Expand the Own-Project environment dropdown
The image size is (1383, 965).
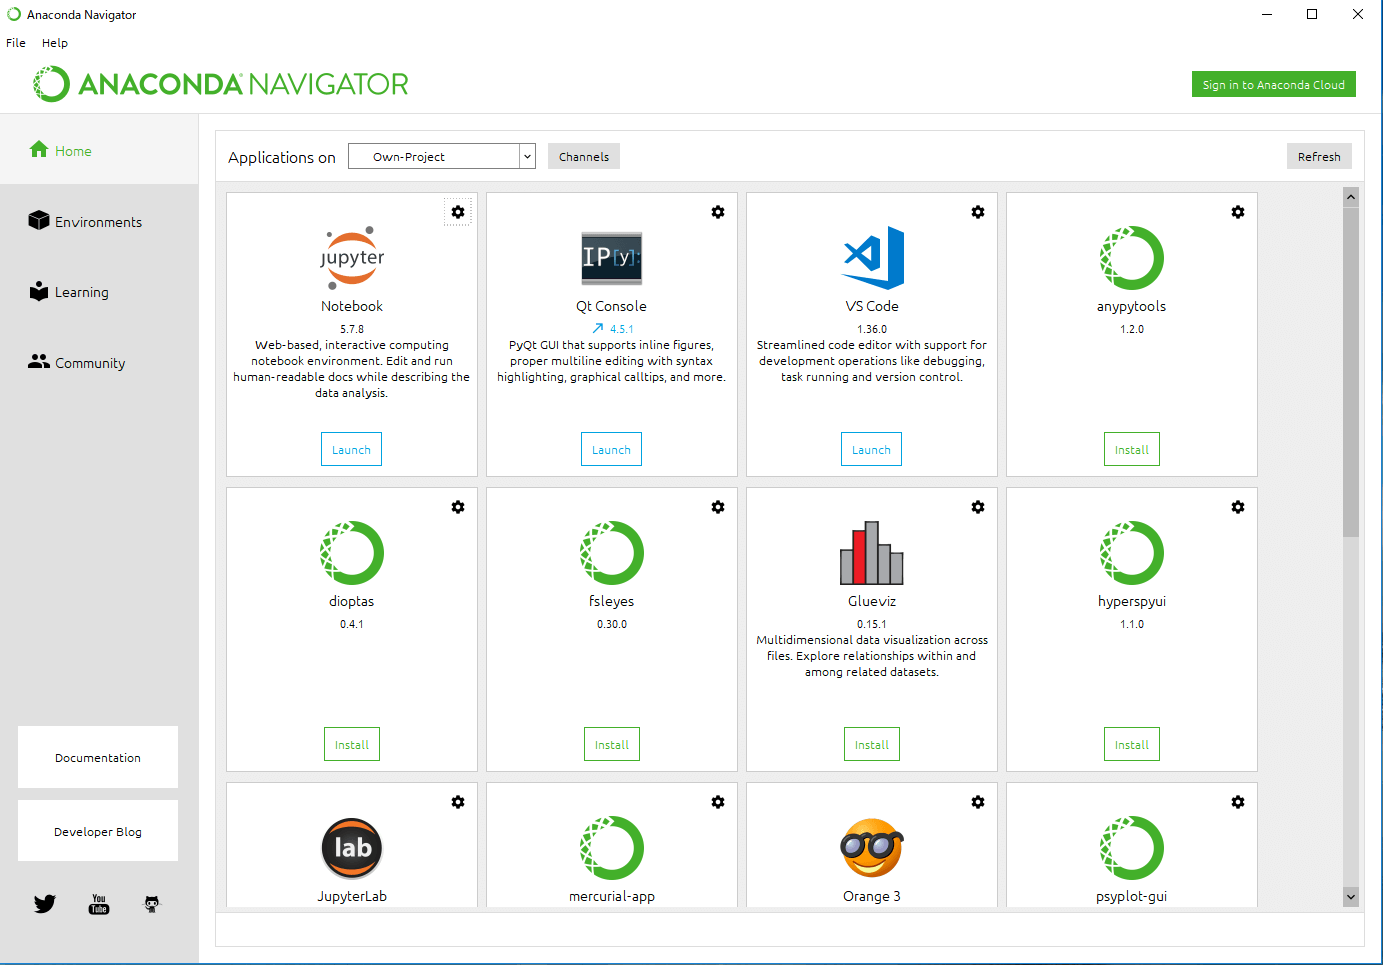527,157
